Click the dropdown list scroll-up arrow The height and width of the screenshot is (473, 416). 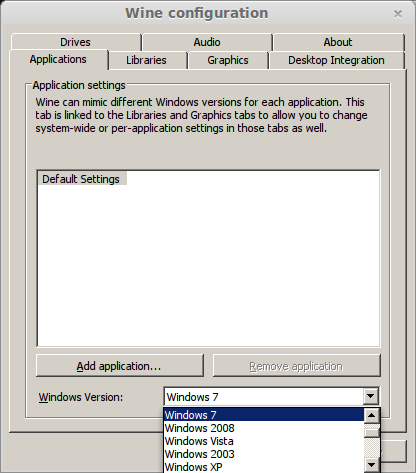(x=371, y=415)
